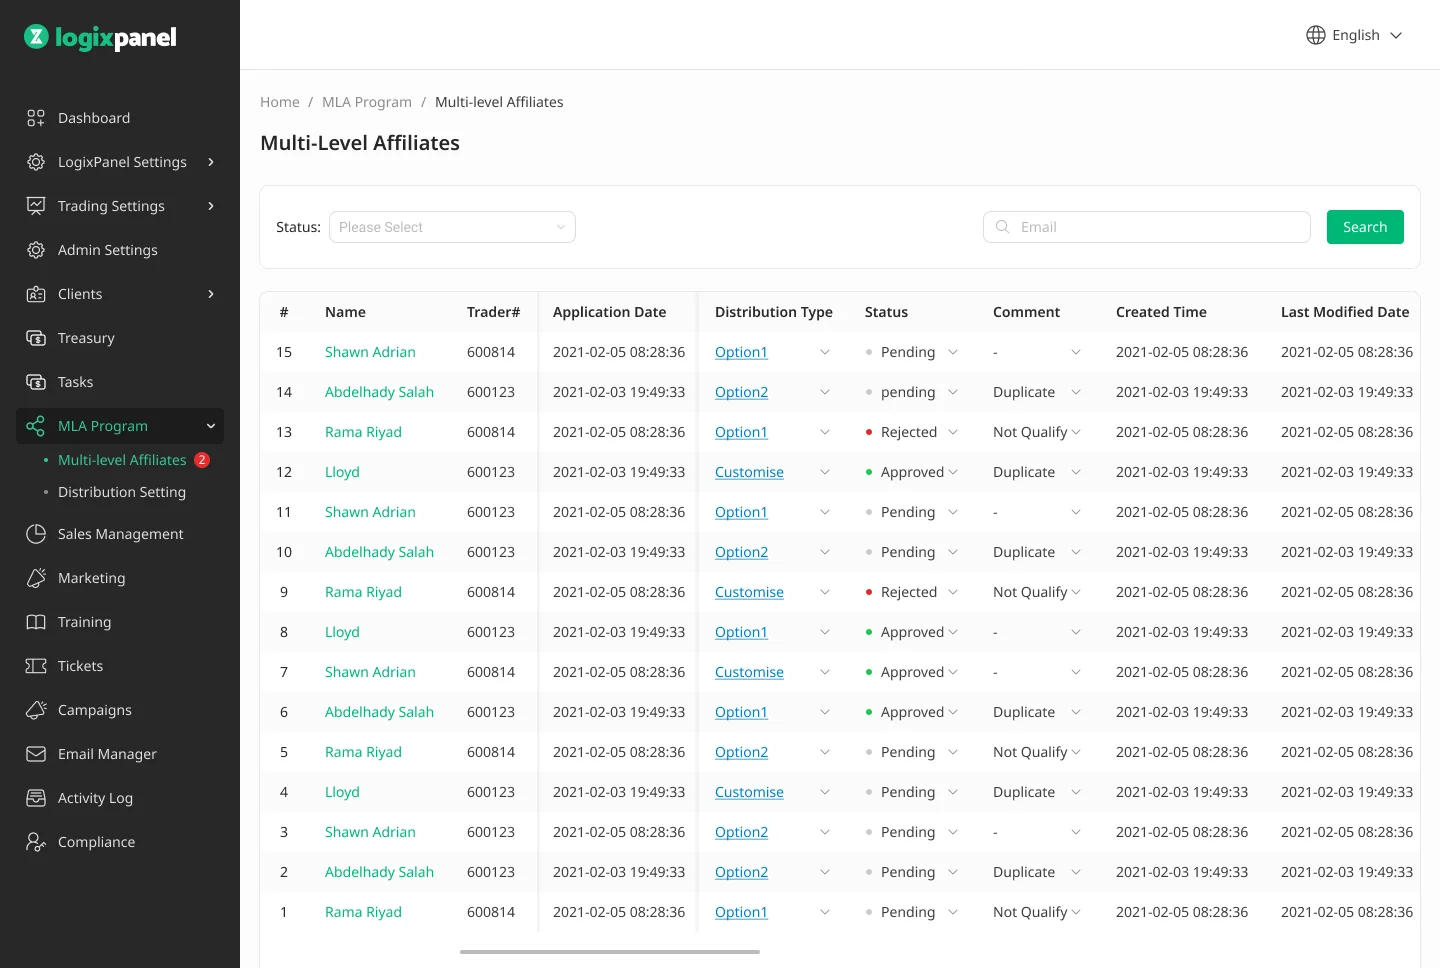Screen dimensions: 1440x968
Task: Click the Campaigns icon in sidebar
Action: click(36, 710)
